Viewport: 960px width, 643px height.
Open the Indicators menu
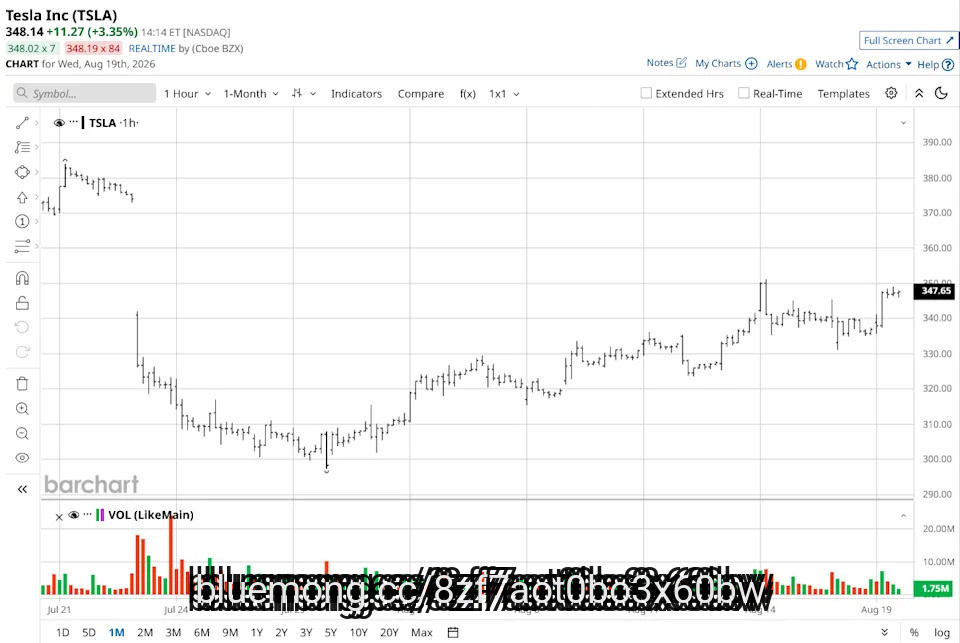[x=356, y=94]
